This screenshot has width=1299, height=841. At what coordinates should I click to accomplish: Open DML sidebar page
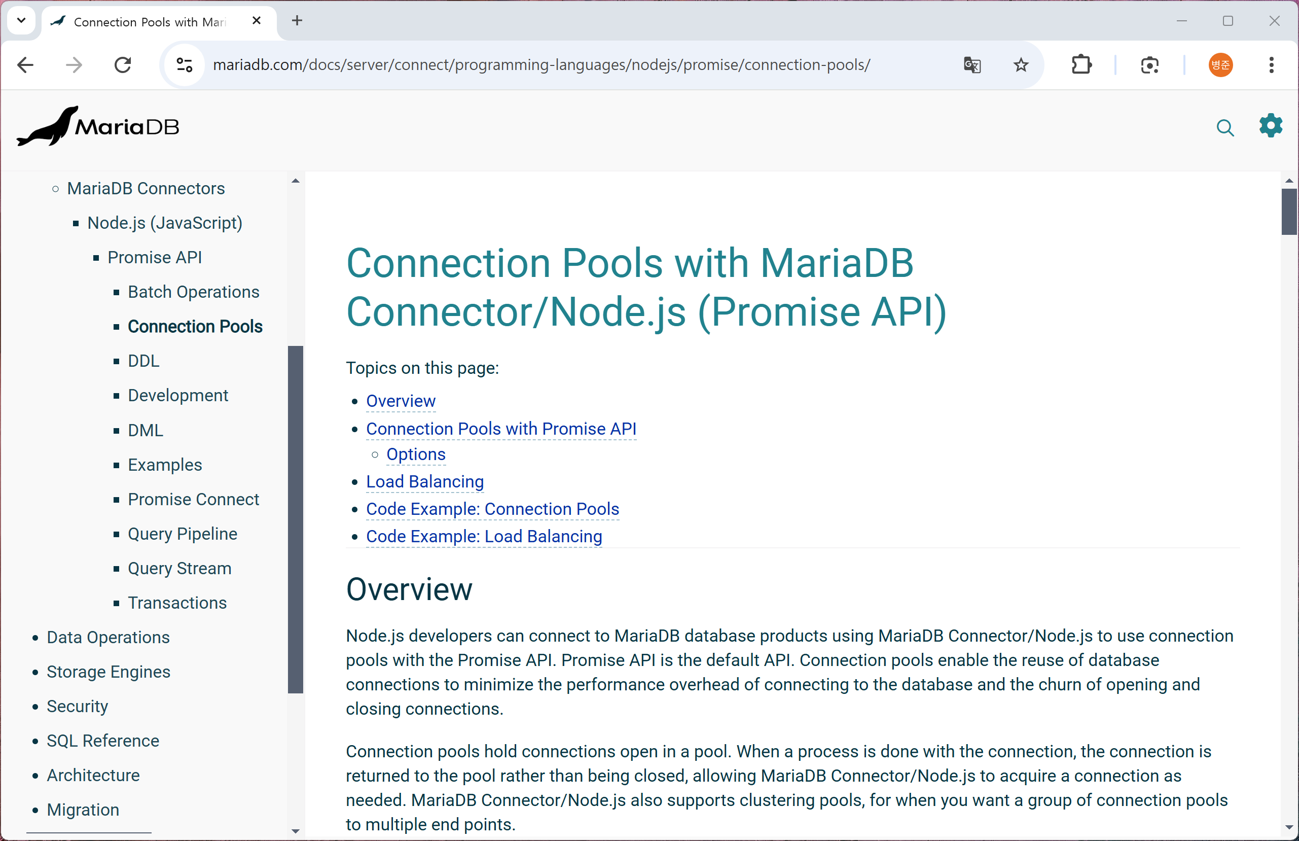tap(145, 430)
